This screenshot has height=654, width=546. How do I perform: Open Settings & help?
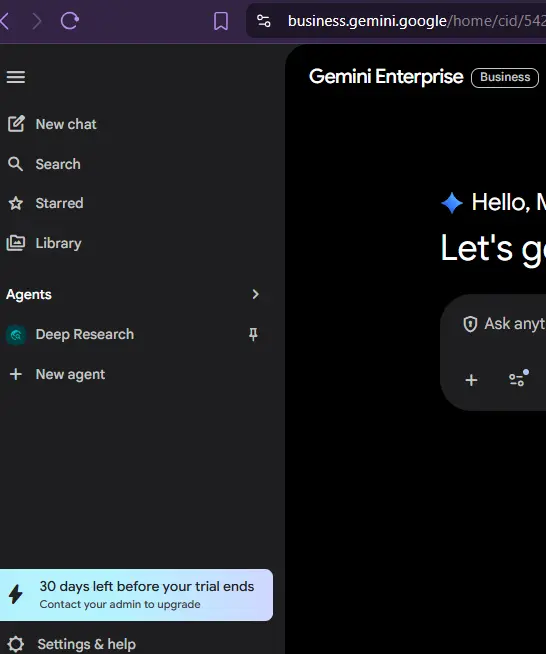click(87, 644)
